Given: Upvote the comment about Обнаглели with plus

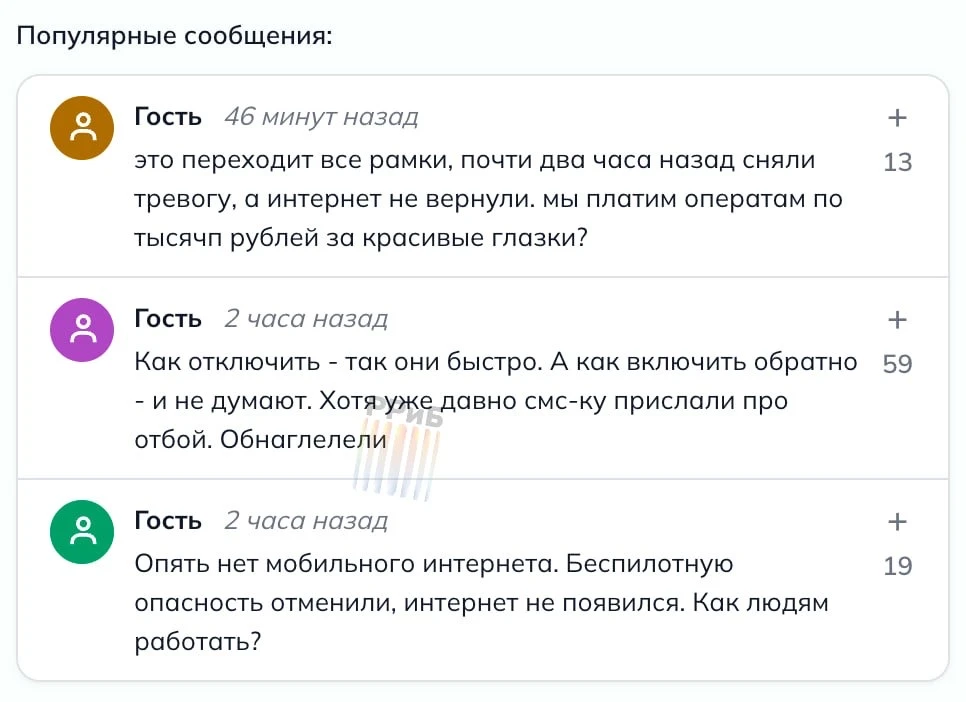Looking at the screenshot, I should tap(897, 319).
